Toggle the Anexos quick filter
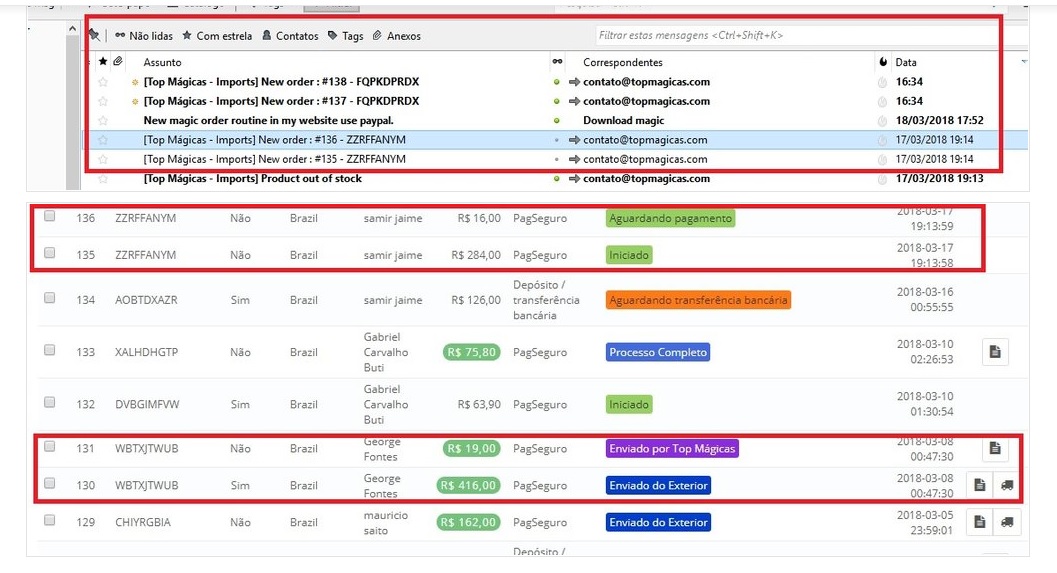 tap(396, 36)
